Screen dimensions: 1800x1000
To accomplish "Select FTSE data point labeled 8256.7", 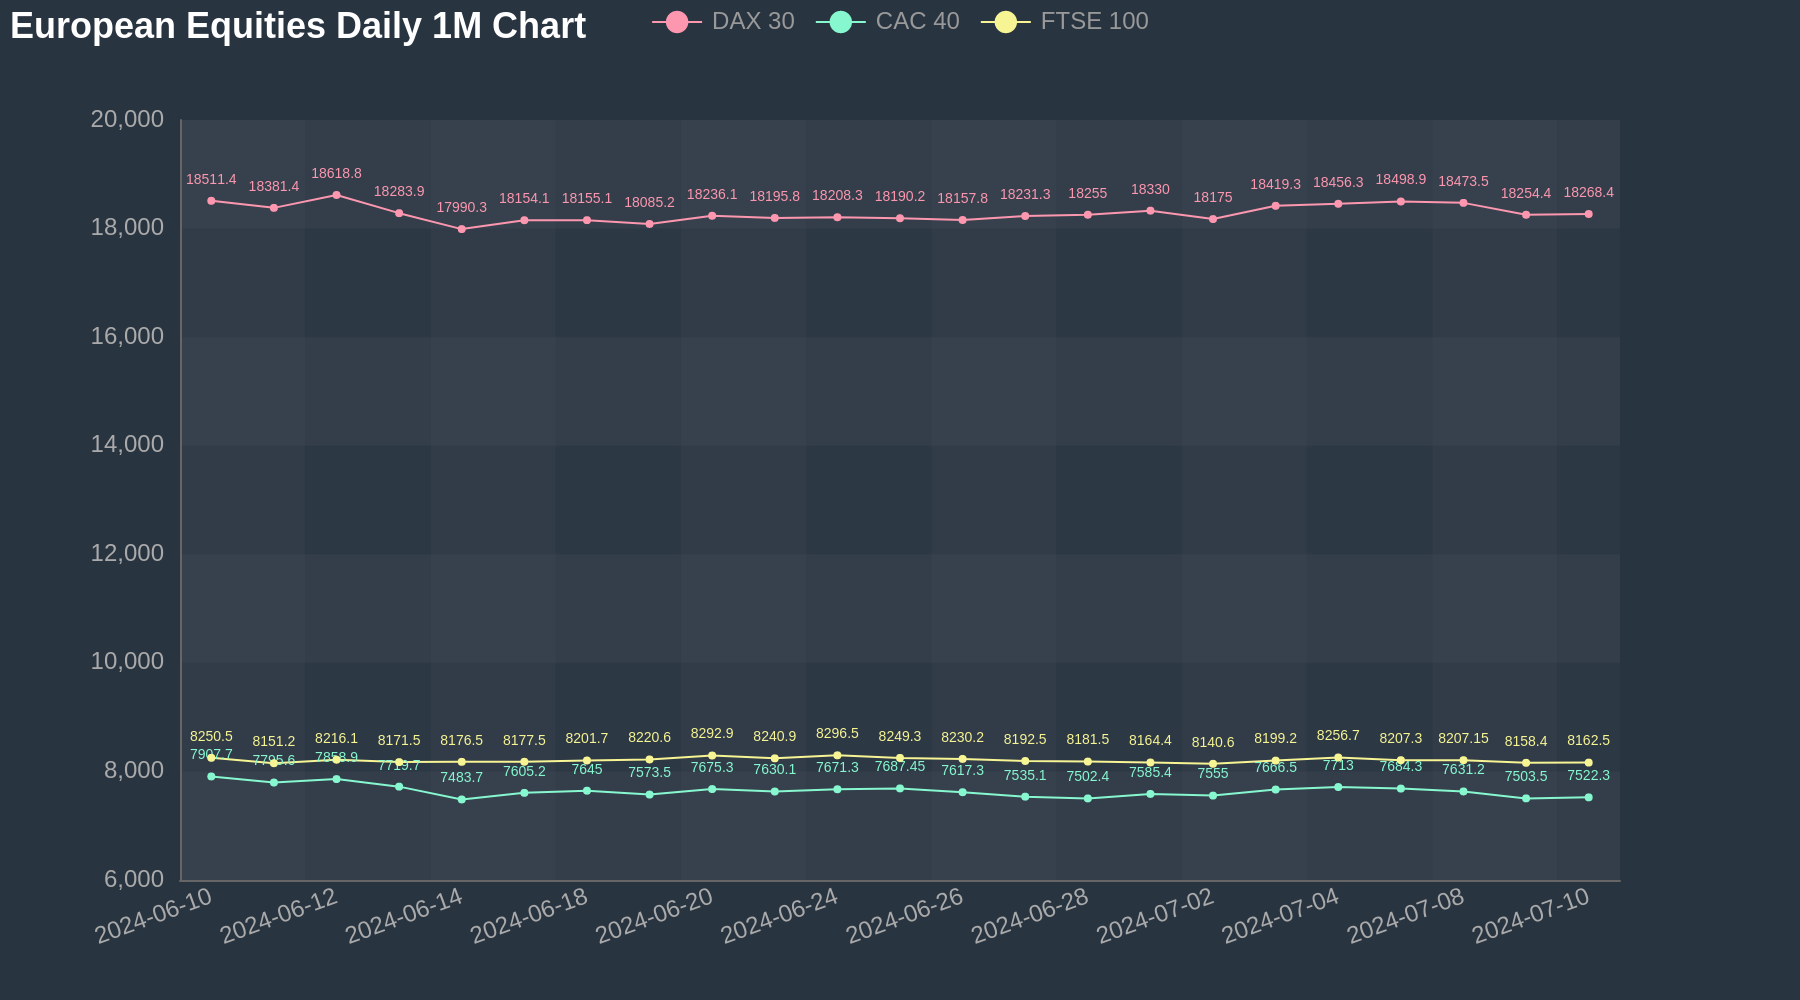I will point(1338,758).
